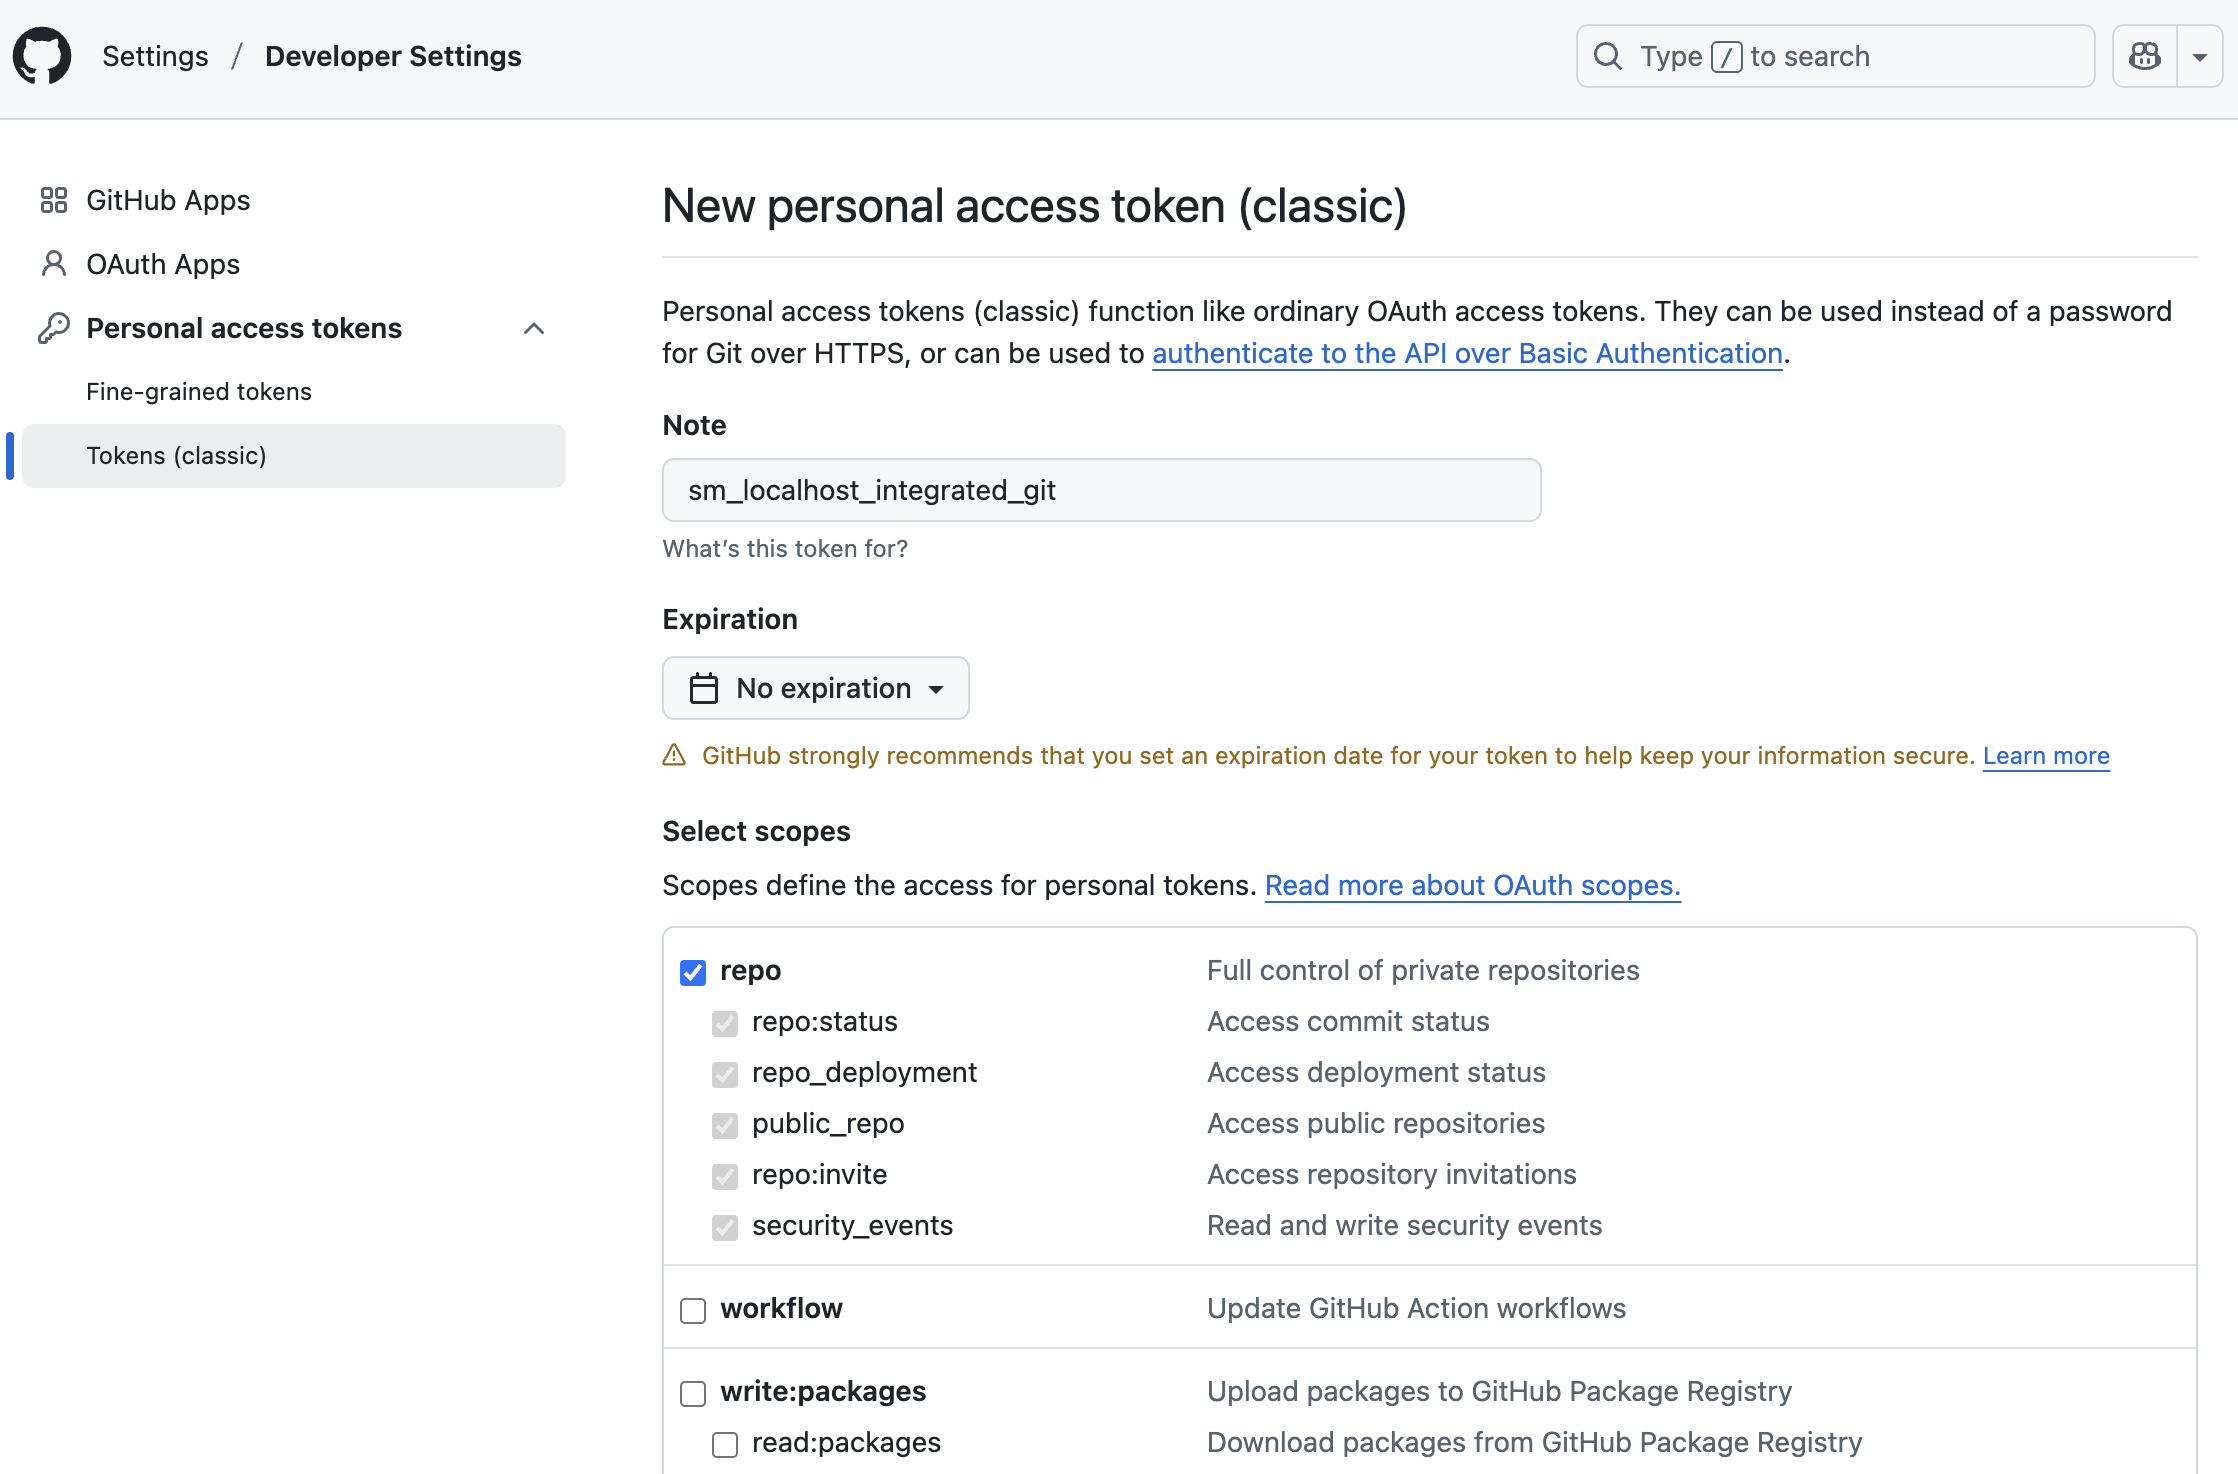2238x1474 pixels.
Task: Open the No expiration dropdown
Action: pyautogui.click(x=815, y=688)
